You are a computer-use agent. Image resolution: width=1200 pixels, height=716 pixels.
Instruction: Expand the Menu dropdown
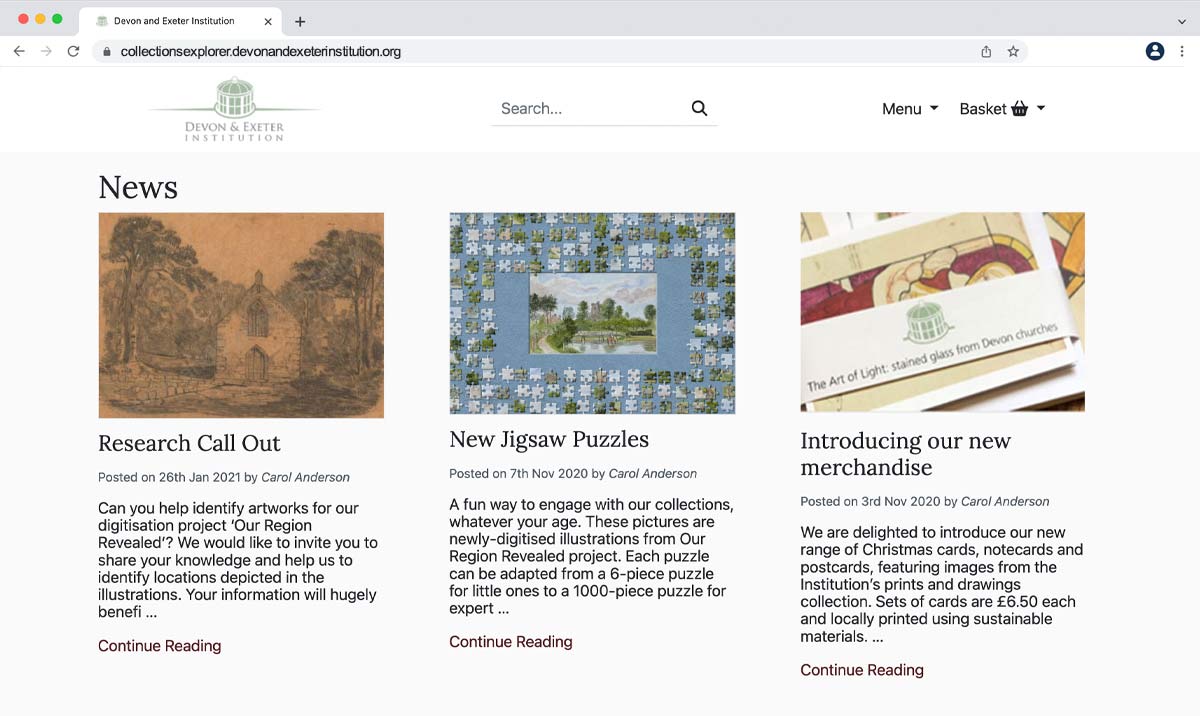click(x=909, y=109)
